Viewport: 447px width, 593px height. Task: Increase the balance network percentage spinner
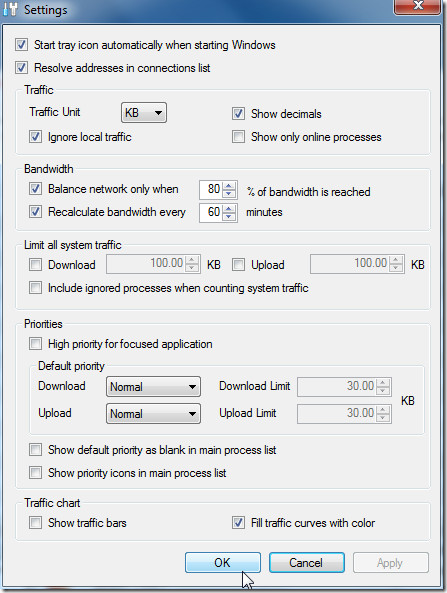[229, 185]
